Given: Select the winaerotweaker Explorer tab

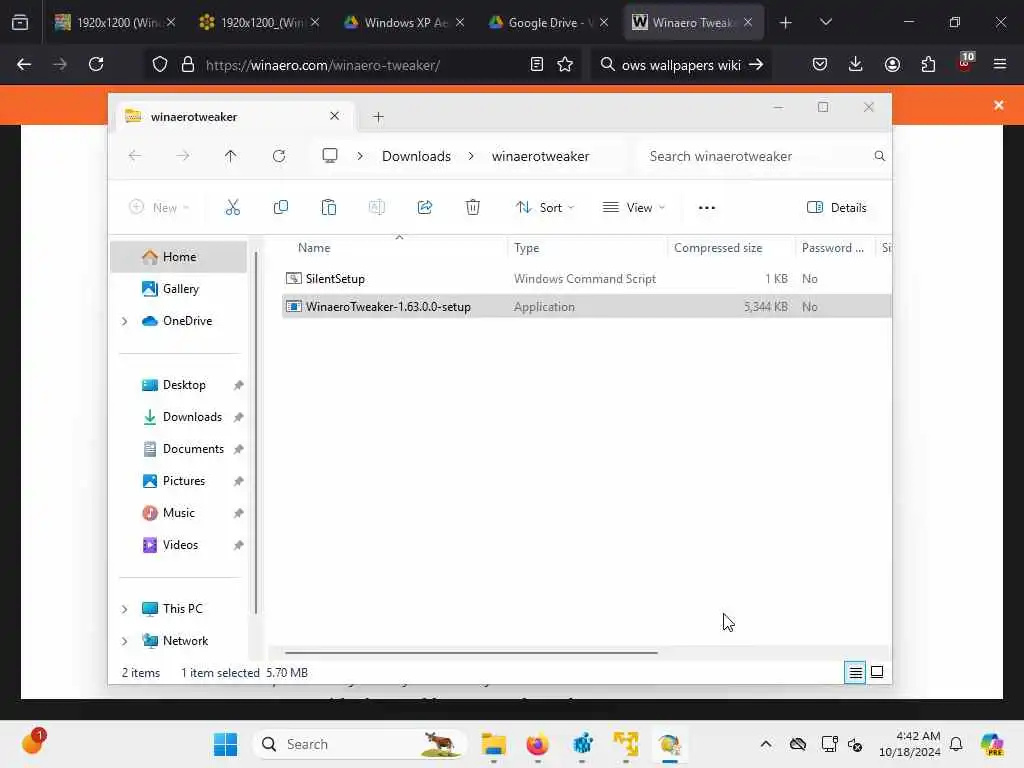Looking at the screenshot, I should pyautogui.click(x=235, y=117).
